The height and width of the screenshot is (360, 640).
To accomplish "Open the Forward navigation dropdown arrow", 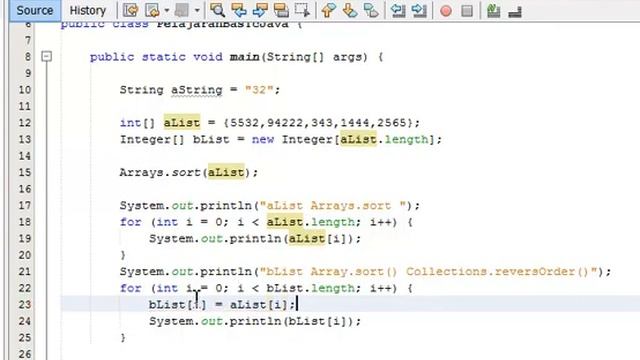I will pos(197,11).
